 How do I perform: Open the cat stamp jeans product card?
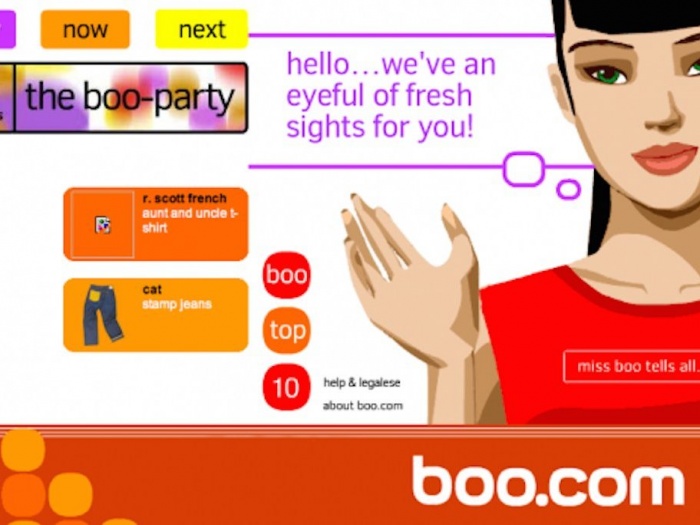coord(155,315)
